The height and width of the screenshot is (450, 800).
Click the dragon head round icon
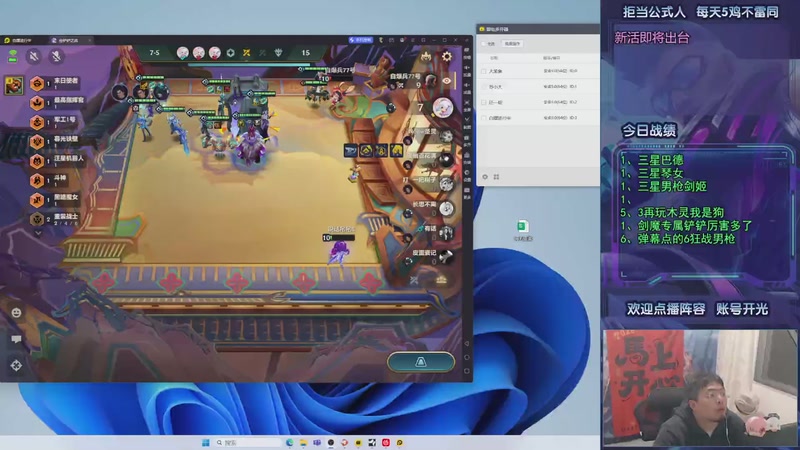pyautogui.click(x=278, y=53)
